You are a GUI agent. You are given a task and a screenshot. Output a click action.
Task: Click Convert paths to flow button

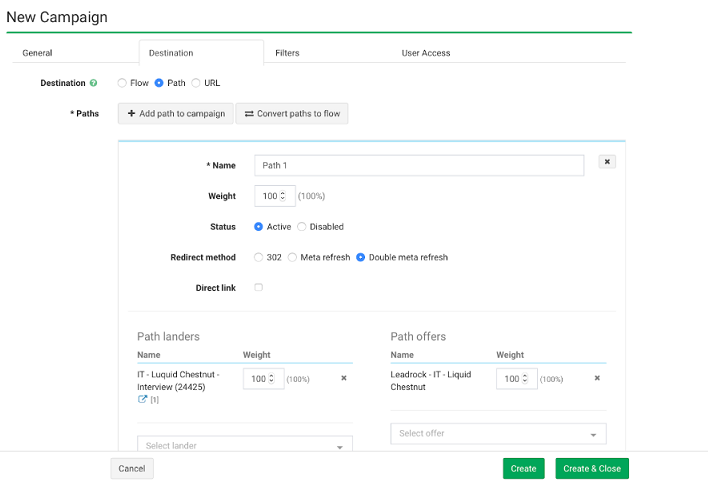292,113
